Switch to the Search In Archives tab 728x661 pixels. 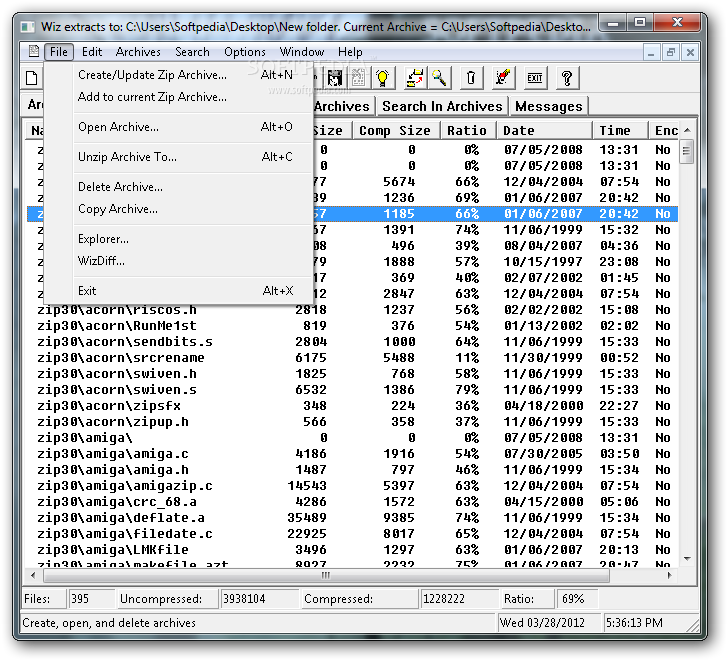(442, 106)
